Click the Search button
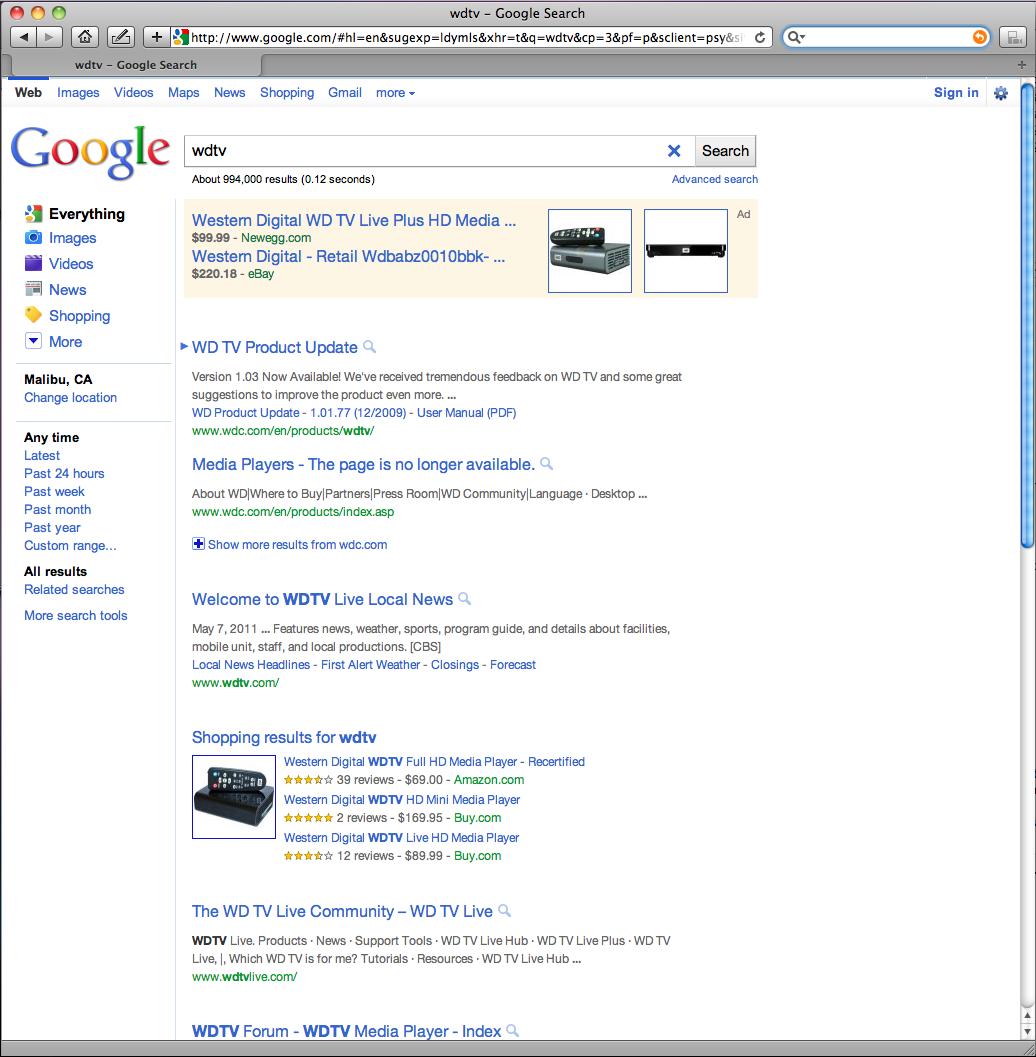The height and width of the screenshot is (1057, 1036). pos(725,151)
